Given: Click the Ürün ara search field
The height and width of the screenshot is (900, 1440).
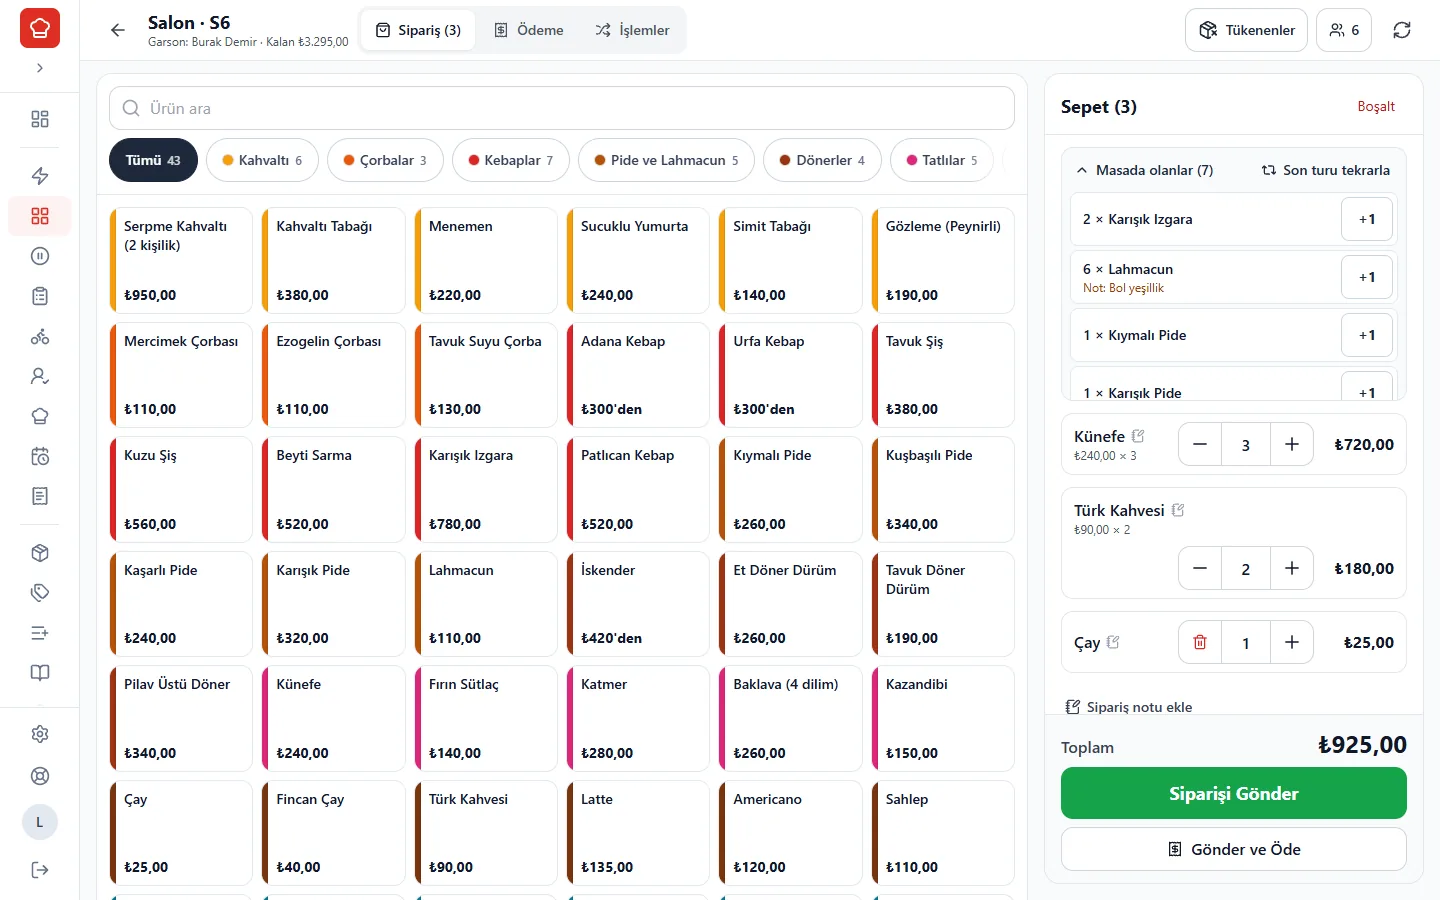Looking at the screenshot, I should 562,108.
